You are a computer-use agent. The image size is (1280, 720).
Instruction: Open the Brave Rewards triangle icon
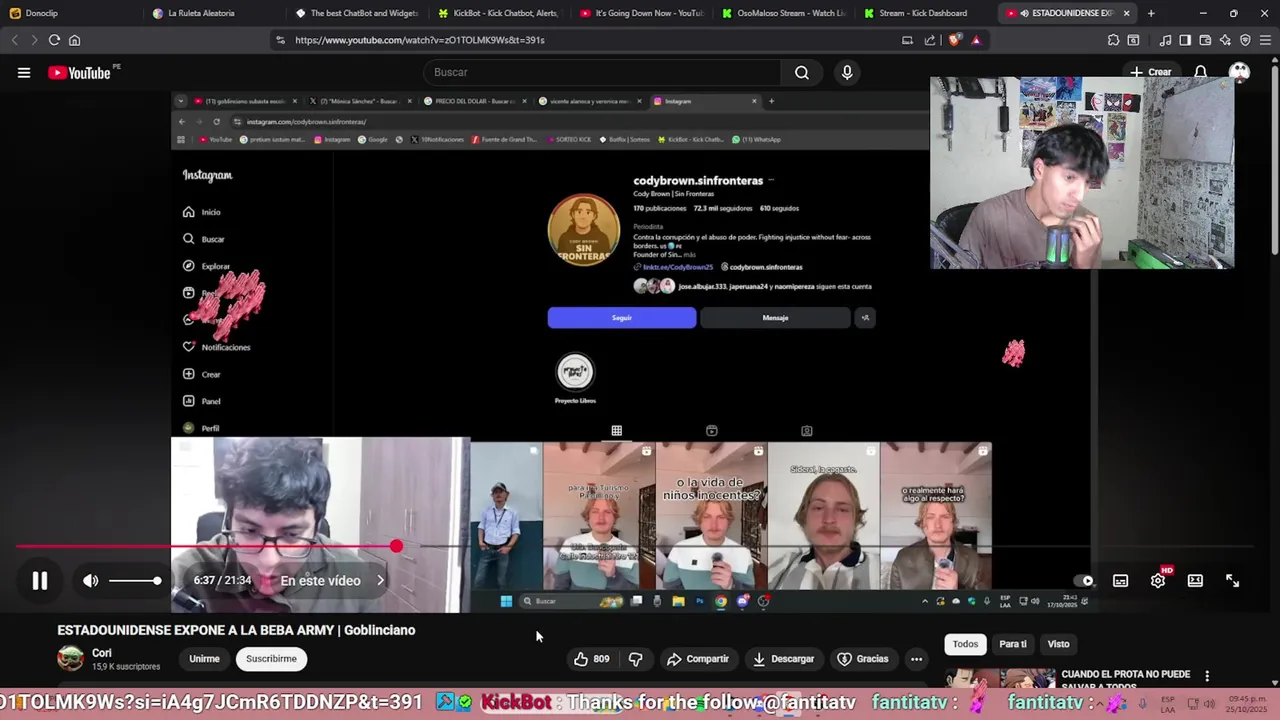(976, 40)
